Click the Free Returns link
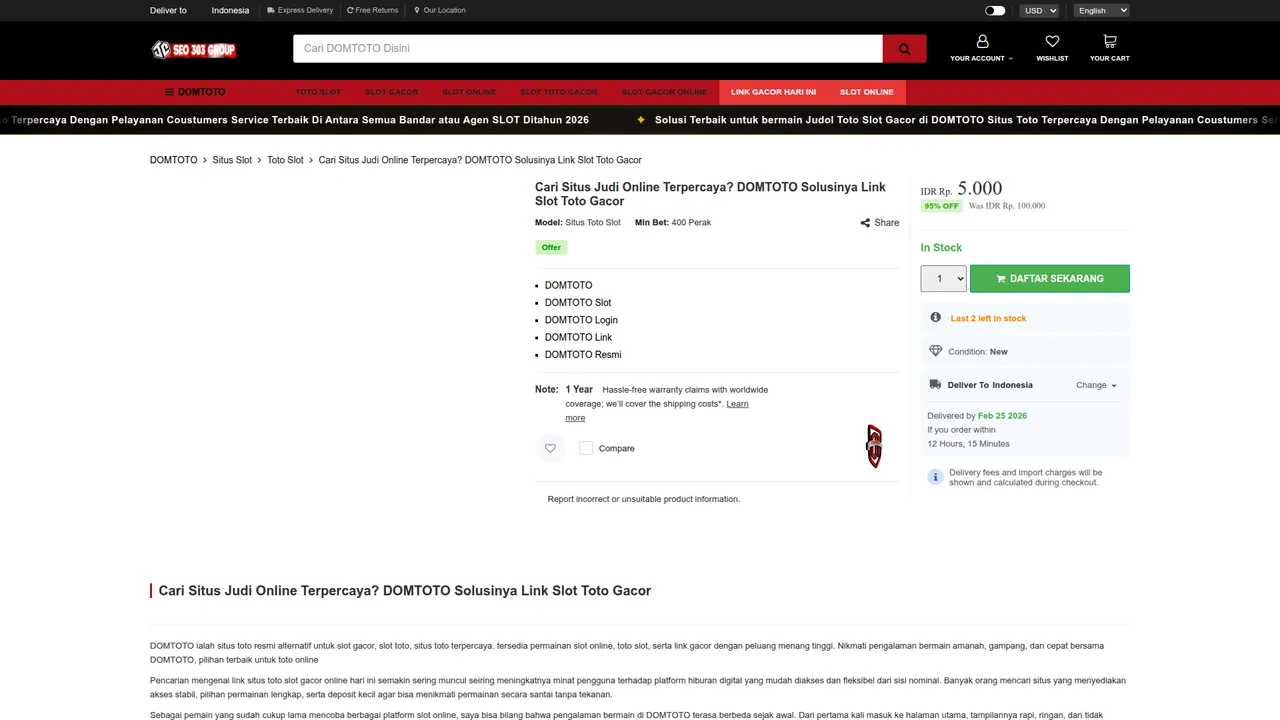 pos(372,10)
